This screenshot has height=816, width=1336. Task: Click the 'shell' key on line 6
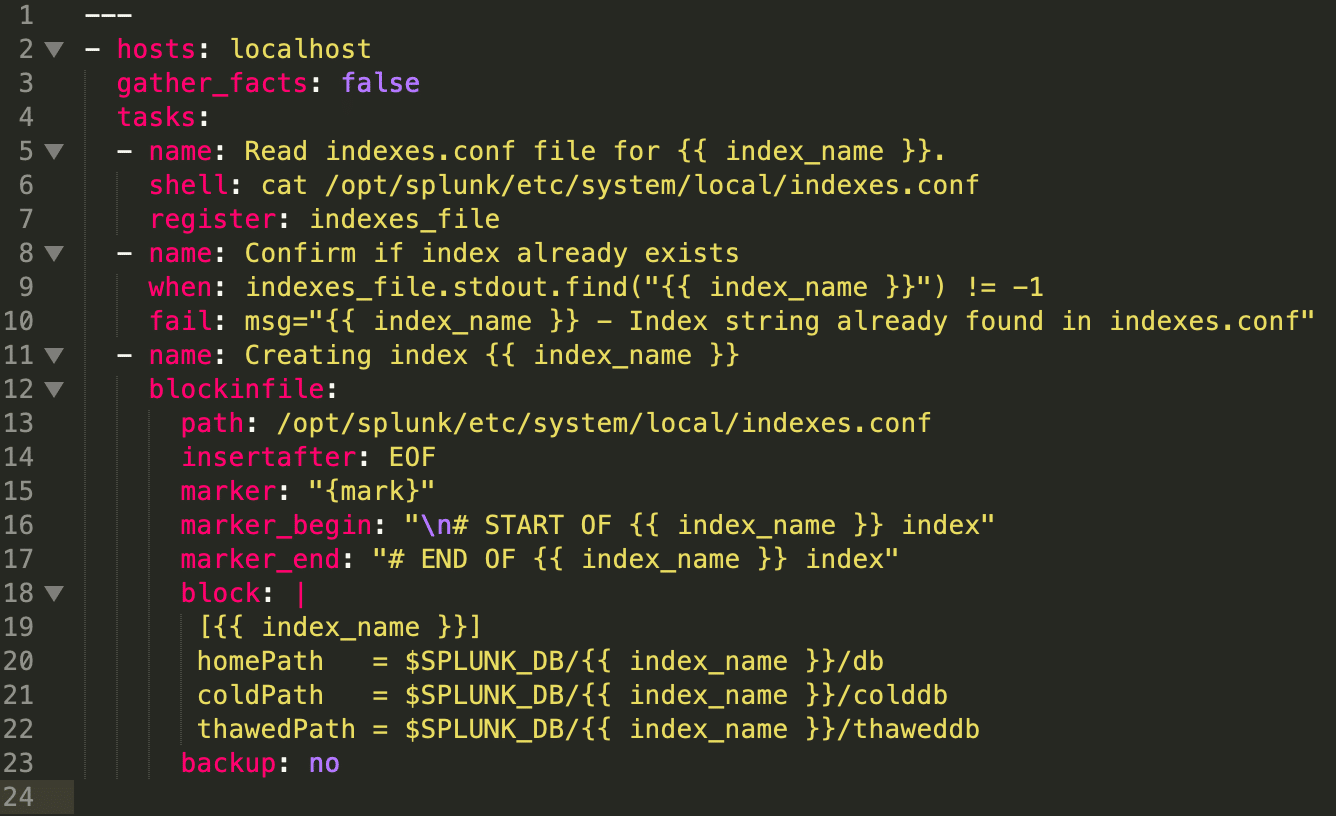pos(189,185)
